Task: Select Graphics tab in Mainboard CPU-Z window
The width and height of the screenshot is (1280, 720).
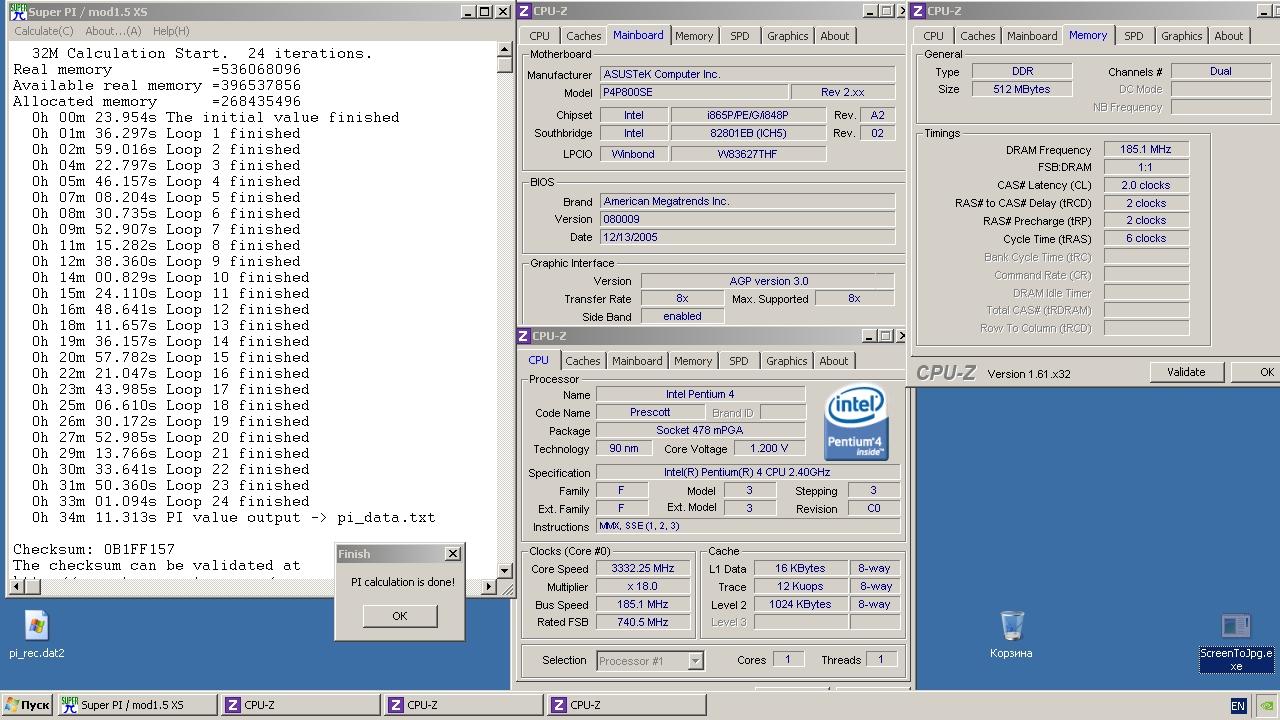Action: click(788, 36)
